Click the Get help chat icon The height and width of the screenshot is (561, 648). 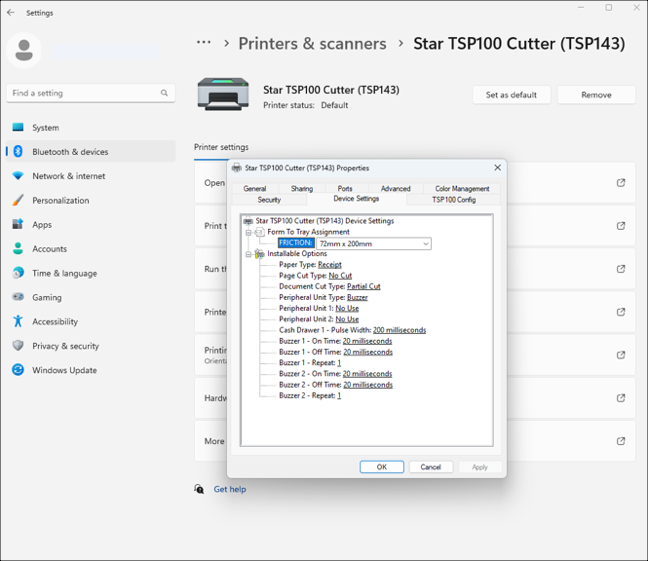point(199,489)
